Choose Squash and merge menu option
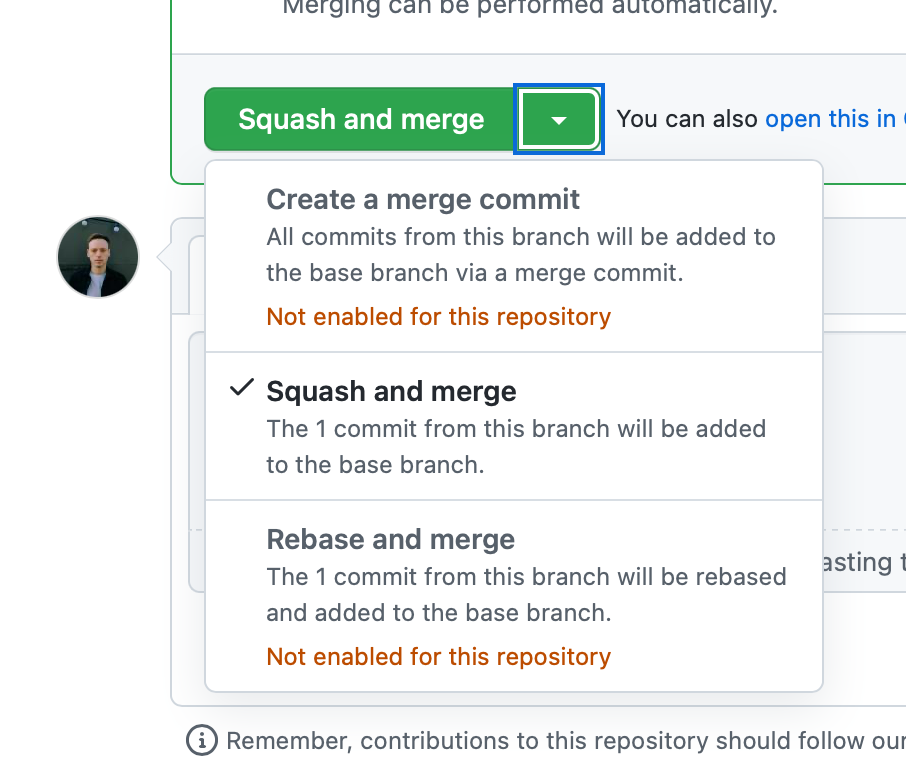 coord(514,426)
